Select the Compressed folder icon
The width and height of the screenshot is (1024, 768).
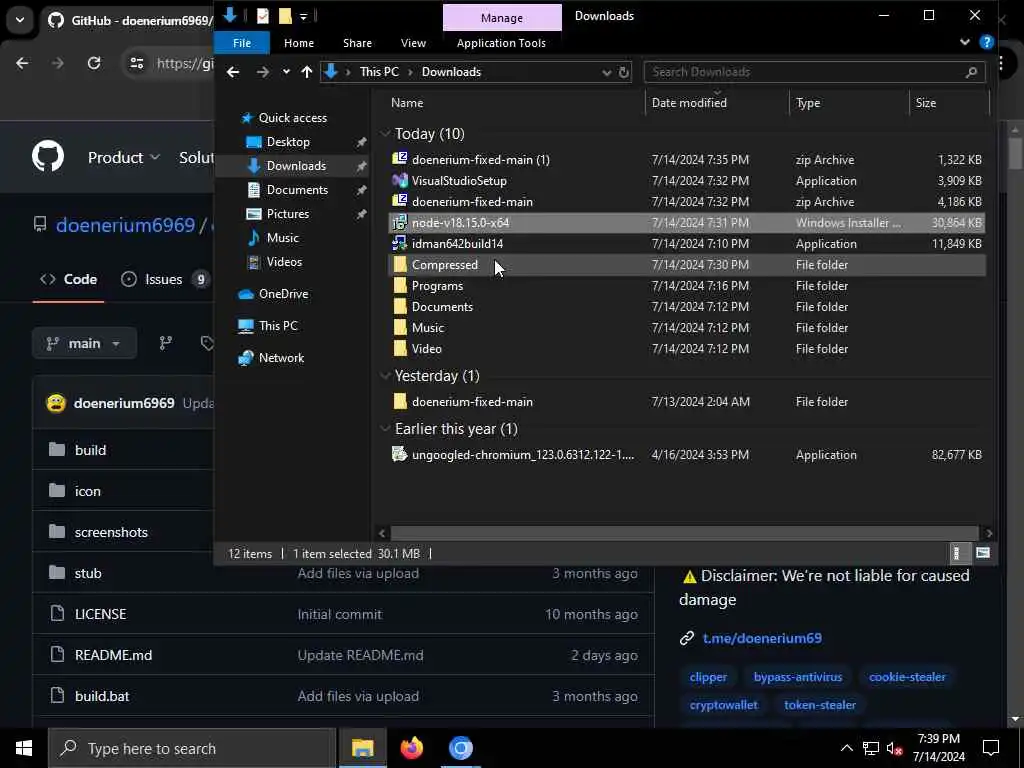[400, 264]
